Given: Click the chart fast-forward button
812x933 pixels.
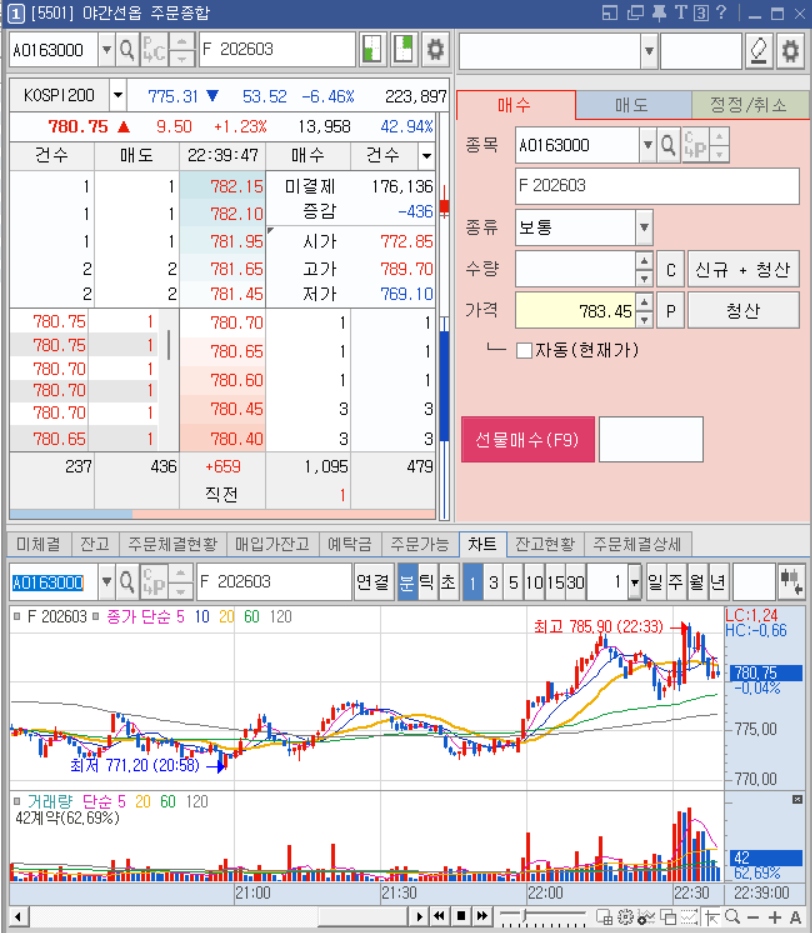Looking at the screenshot, I should click(482, 916).
